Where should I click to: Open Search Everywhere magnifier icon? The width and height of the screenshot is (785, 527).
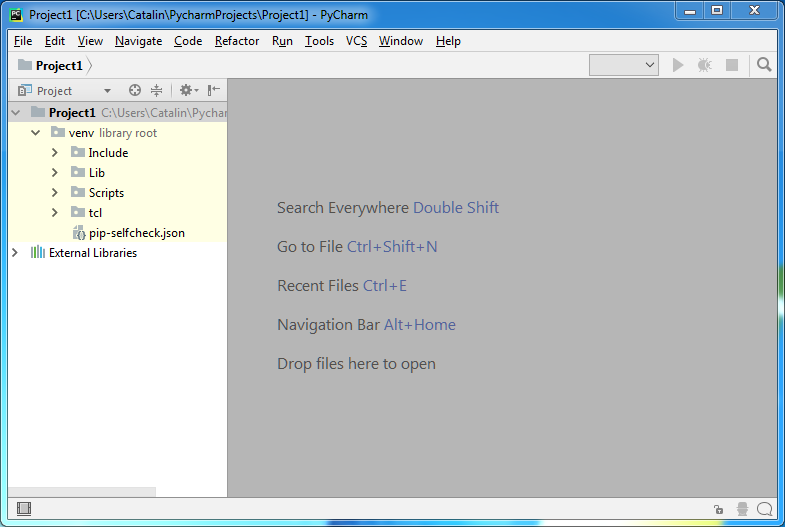pos(764,65)
